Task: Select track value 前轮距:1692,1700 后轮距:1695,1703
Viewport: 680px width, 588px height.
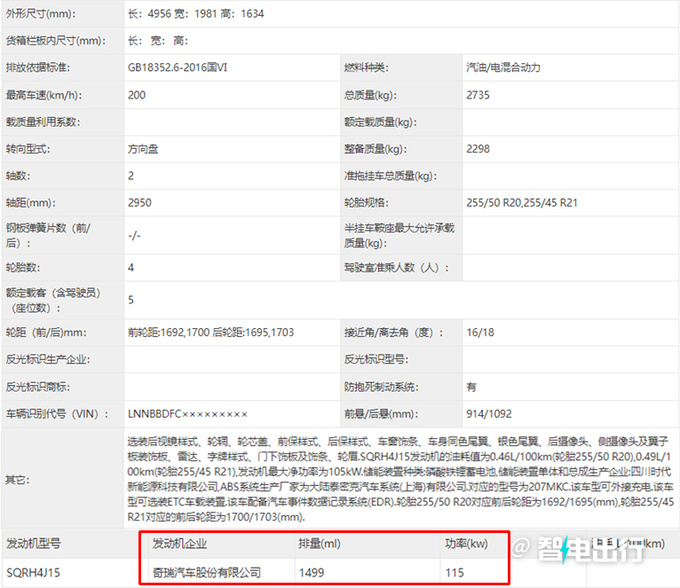Action: click(x=210, y=333)
